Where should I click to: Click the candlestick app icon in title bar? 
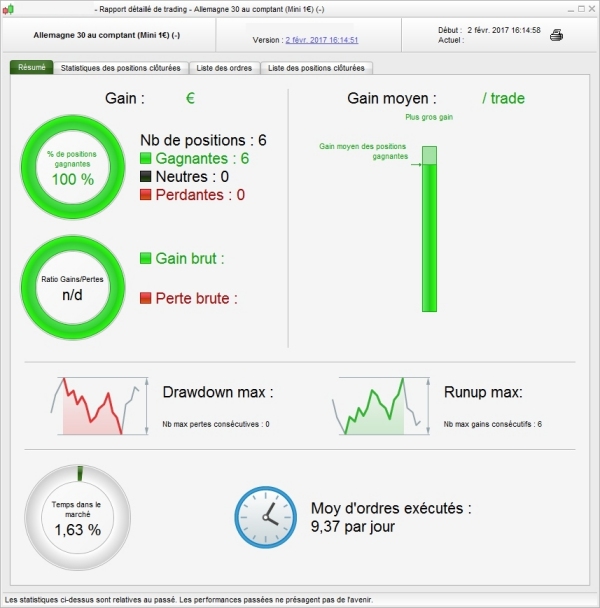tap(8, 9)
